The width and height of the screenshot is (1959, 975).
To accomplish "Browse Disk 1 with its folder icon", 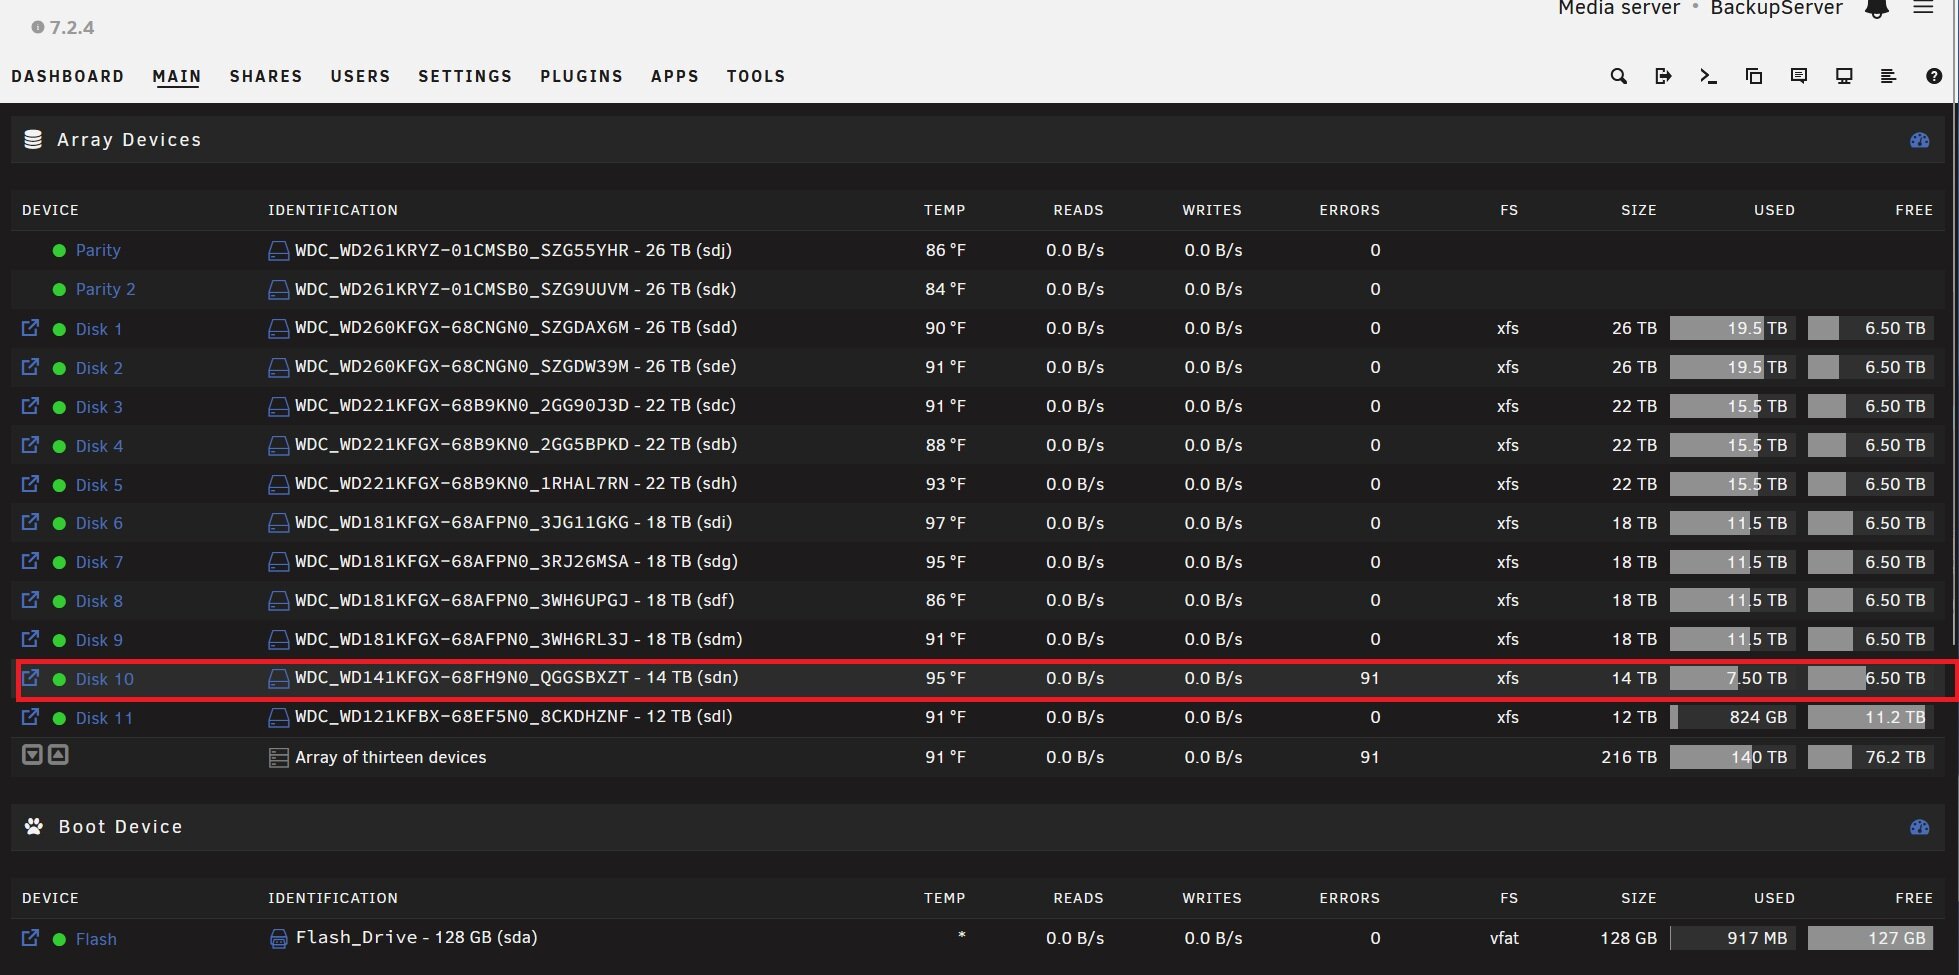I will click(30, 327).
